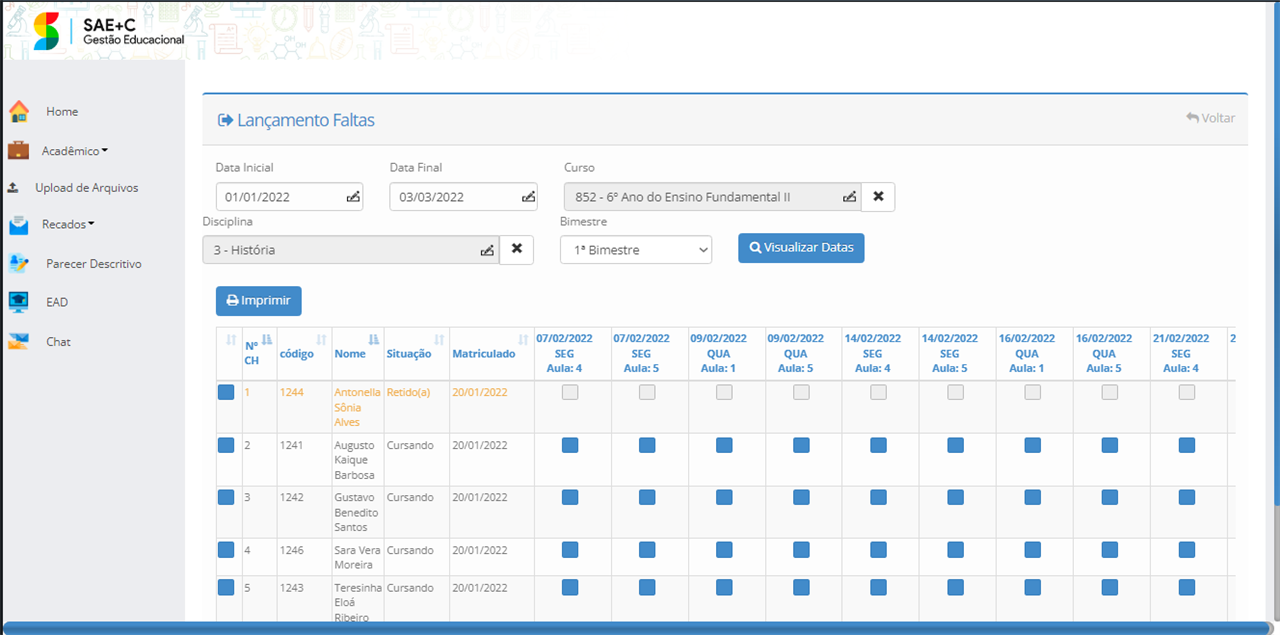The width and height of the screenshot is (1280, 635).
Task: Toggle Teresinha's checkbox for 21/02/2022 Aula 4
Action: [1187, 587]
